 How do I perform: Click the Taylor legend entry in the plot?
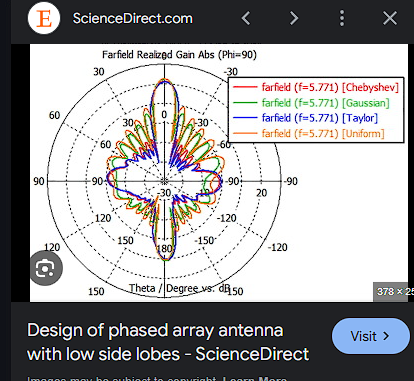click(x=305, y=118)
